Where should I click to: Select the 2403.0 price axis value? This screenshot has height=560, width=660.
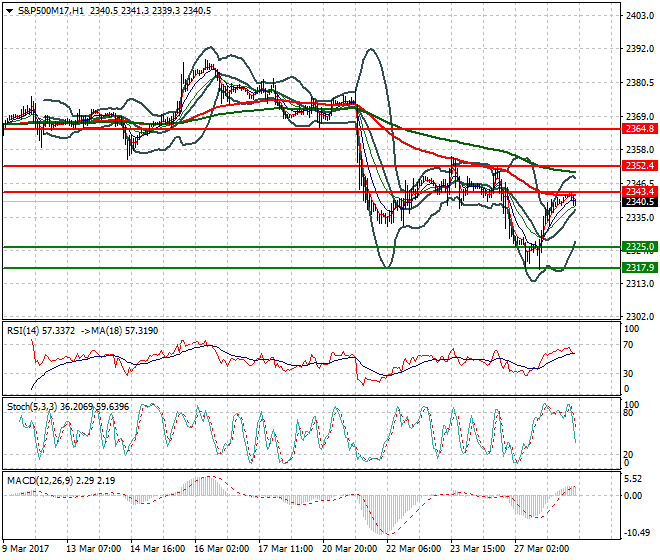[640, 16]
